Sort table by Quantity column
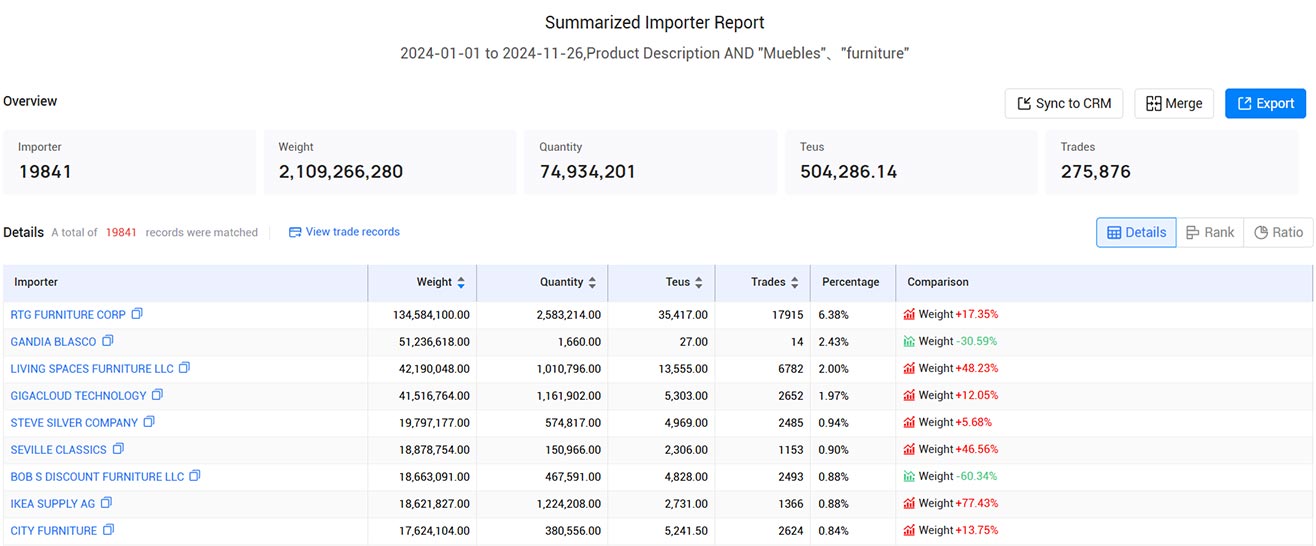1316x546 pixels. [x=592, y=283]
